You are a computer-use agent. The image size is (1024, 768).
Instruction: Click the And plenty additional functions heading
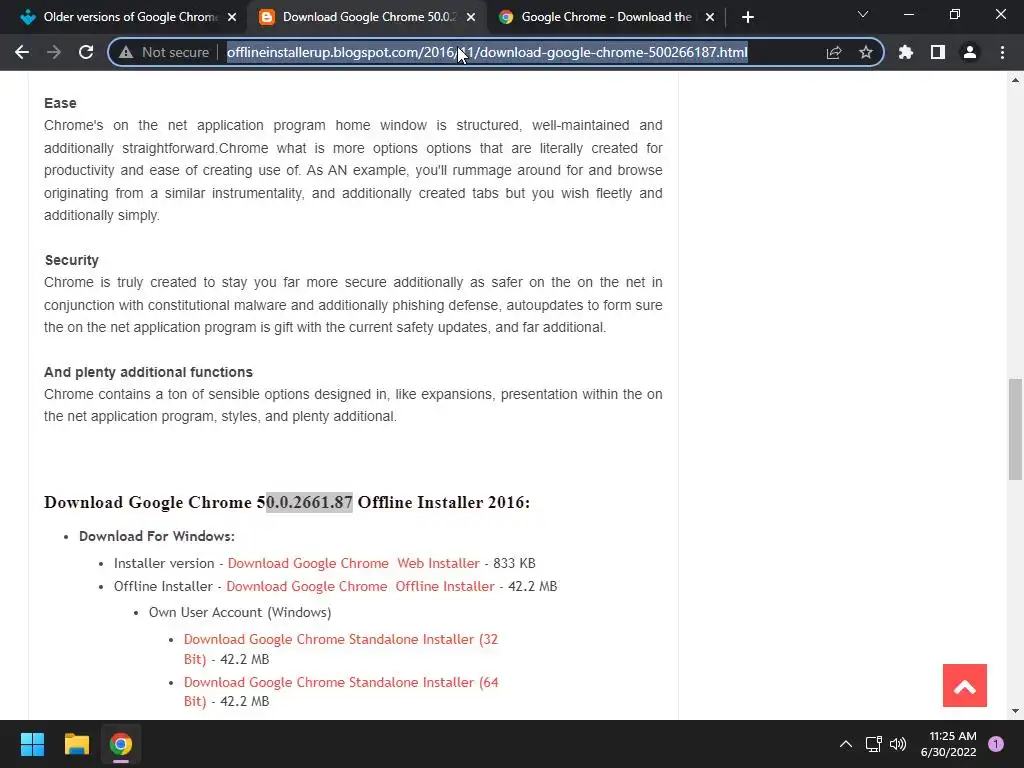click(148, 372)
